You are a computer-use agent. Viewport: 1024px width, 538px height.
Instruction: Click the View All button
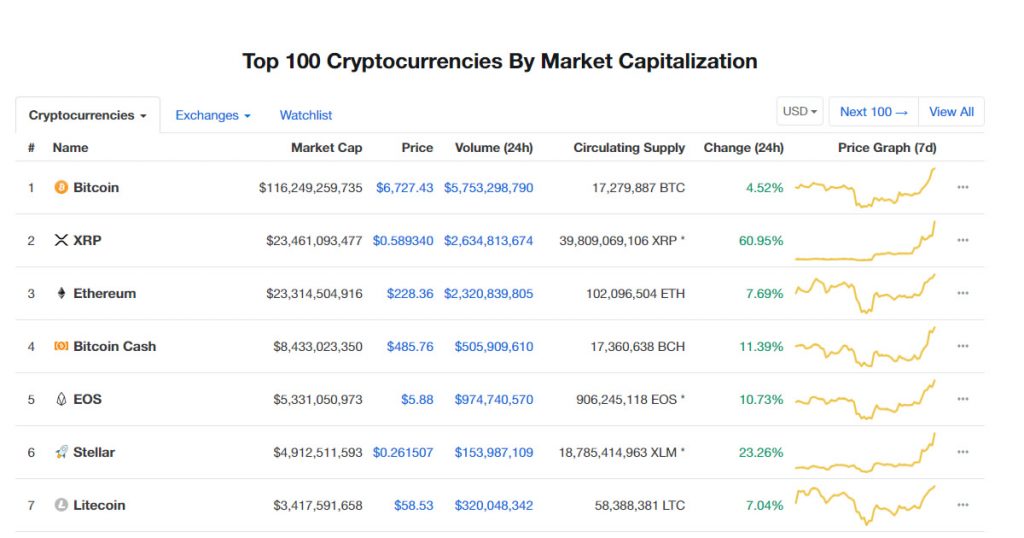[951, 112]
